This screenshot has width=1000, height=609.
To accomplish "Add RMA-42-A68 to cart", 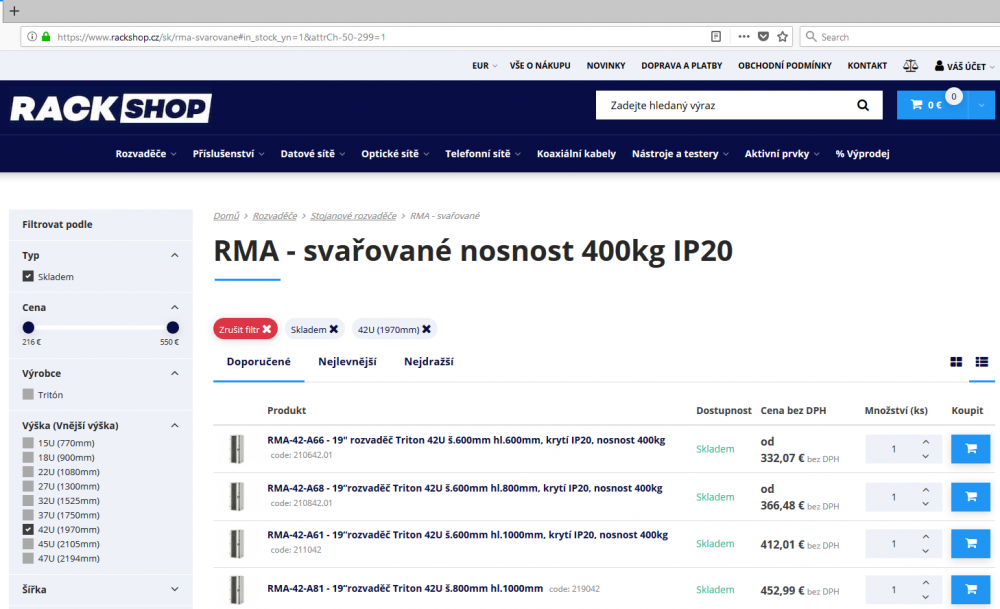I will (x=970, y=497).
